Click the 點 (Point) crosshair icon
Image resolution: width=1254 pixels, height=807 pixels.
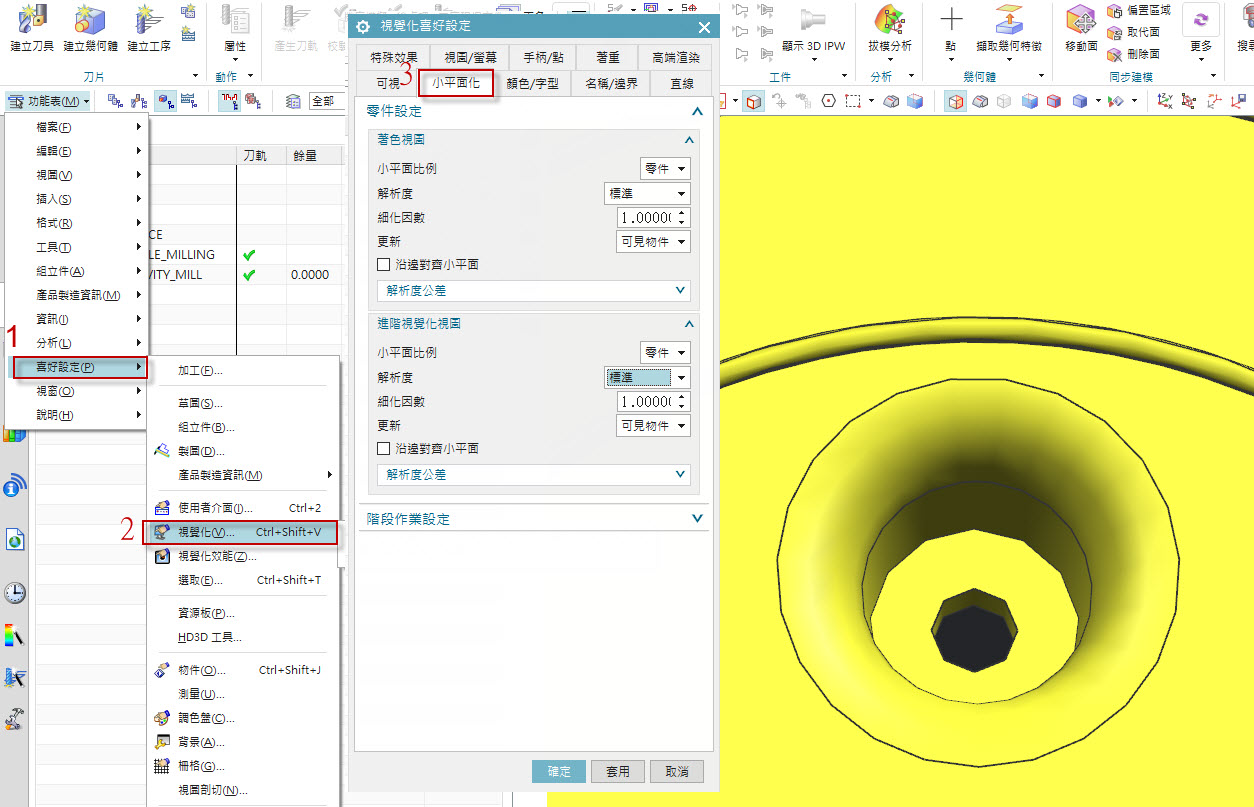point(951,20)
